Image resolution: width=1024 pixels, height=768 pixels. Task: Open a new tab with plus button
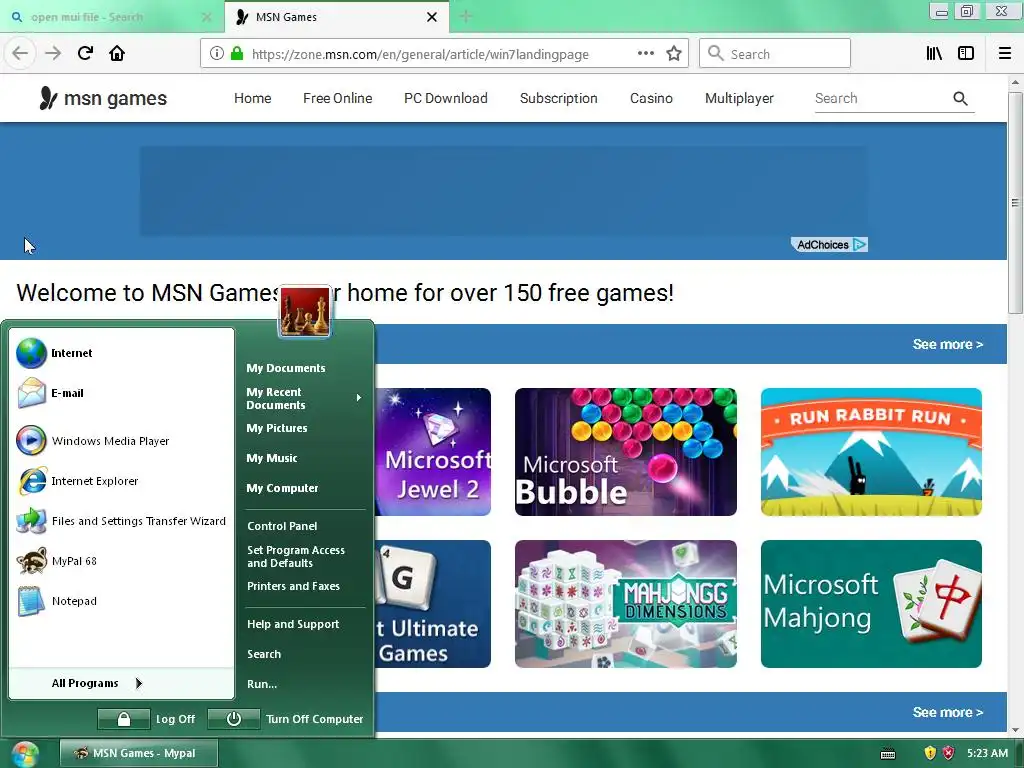(466, 16)
